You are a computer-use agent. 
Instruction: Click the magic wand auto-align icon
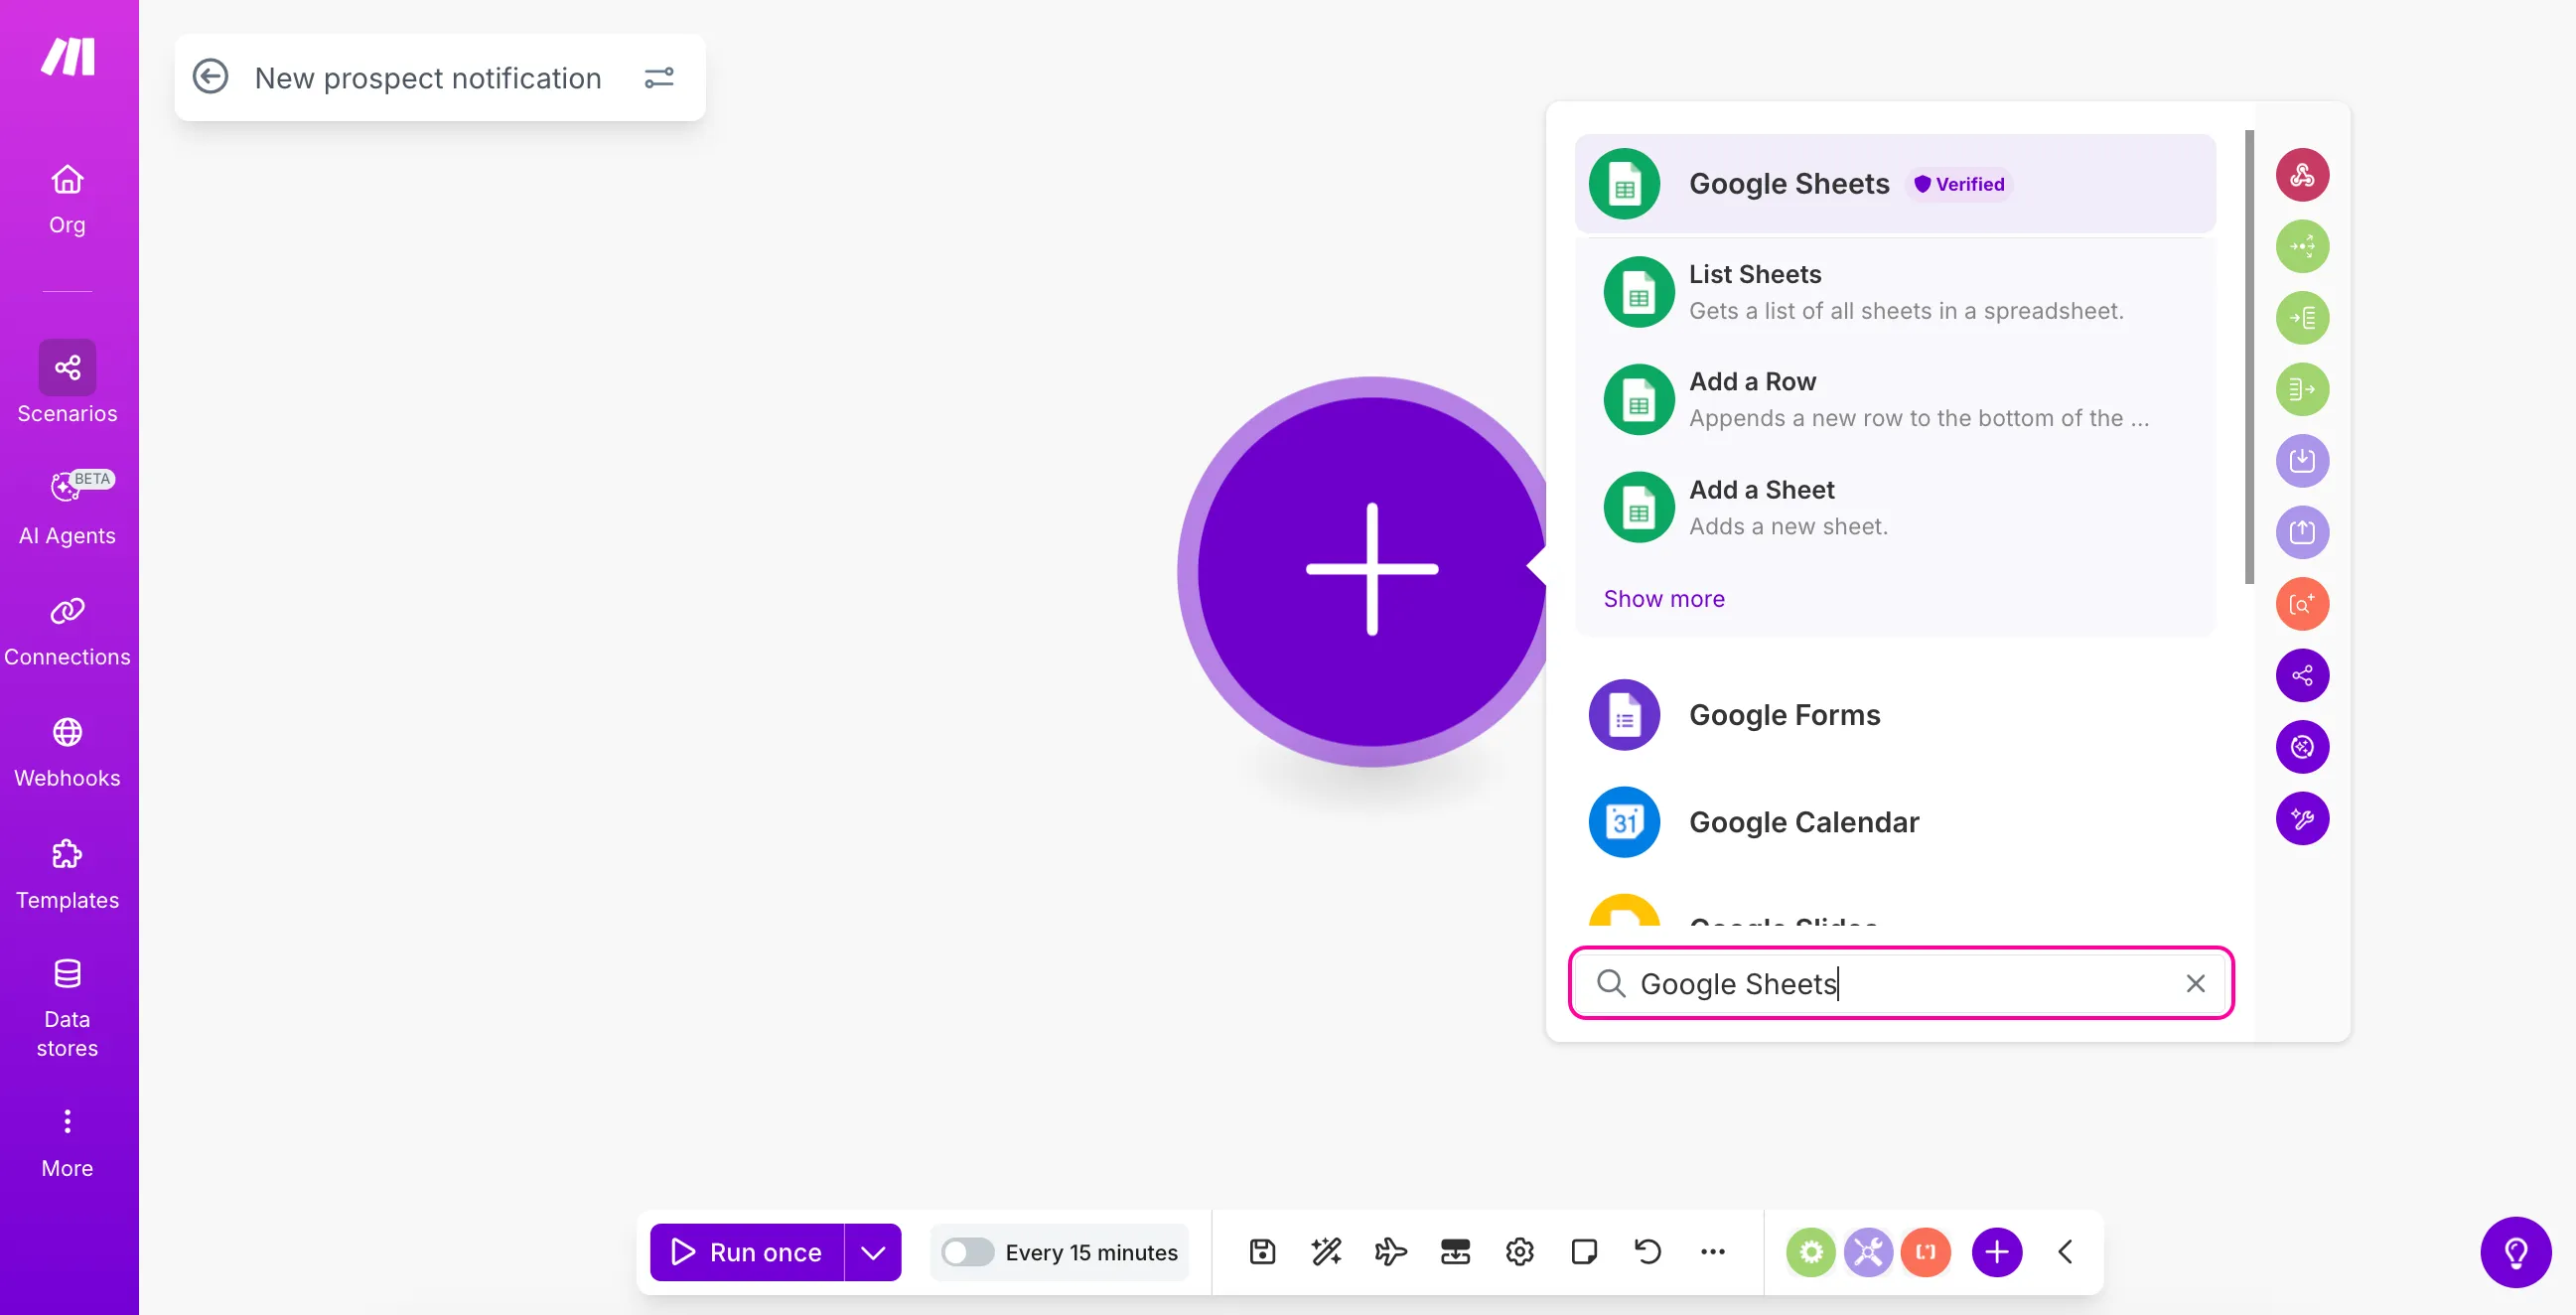click(x=1326, y=1251)
